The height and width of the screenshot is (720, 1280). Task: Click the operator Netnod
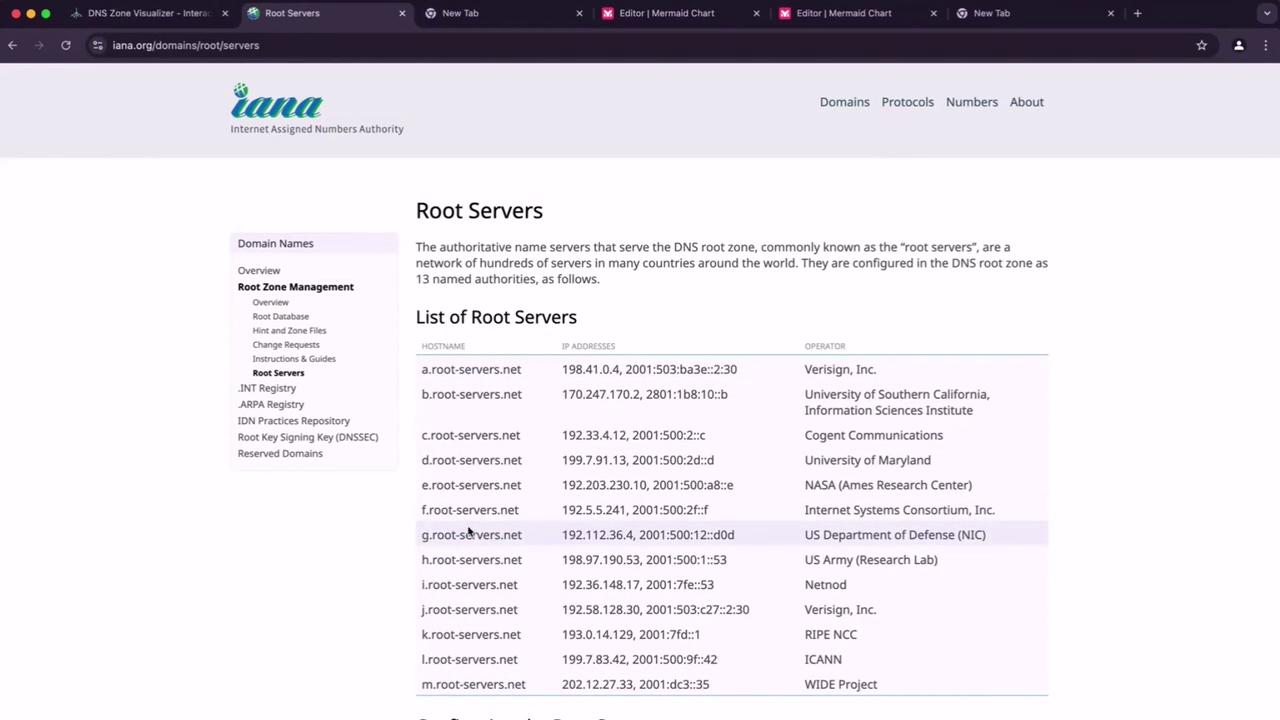tap(826, 585)
